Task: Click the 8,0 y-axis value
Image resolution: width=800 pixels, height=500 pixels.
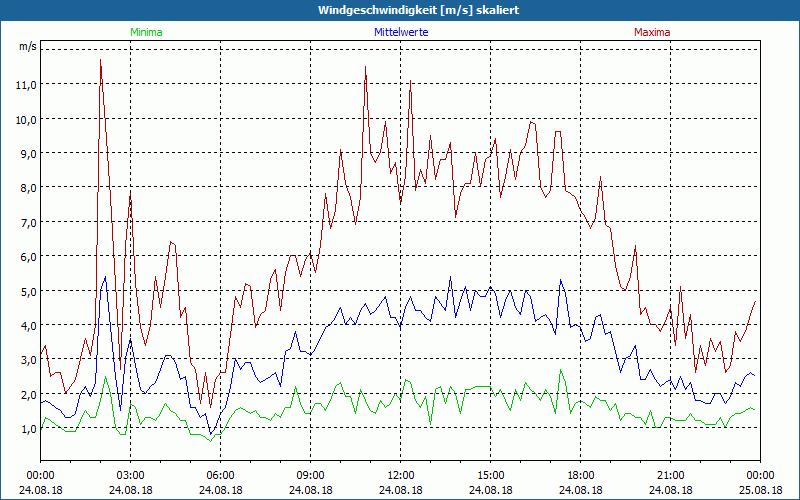Action: click(x=29, y=188)
